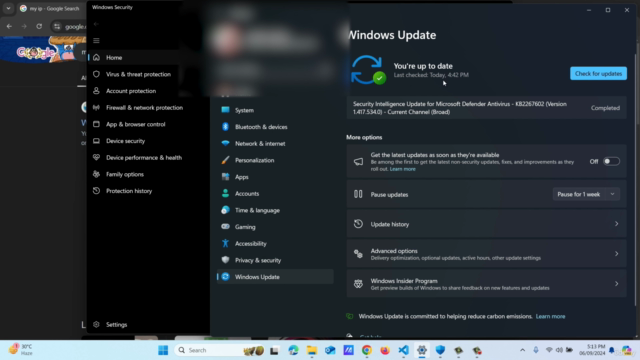This screenshot has height=360, width=640.
Task: Select the Personalization paintbrush icon
Action: coord(225,160)
